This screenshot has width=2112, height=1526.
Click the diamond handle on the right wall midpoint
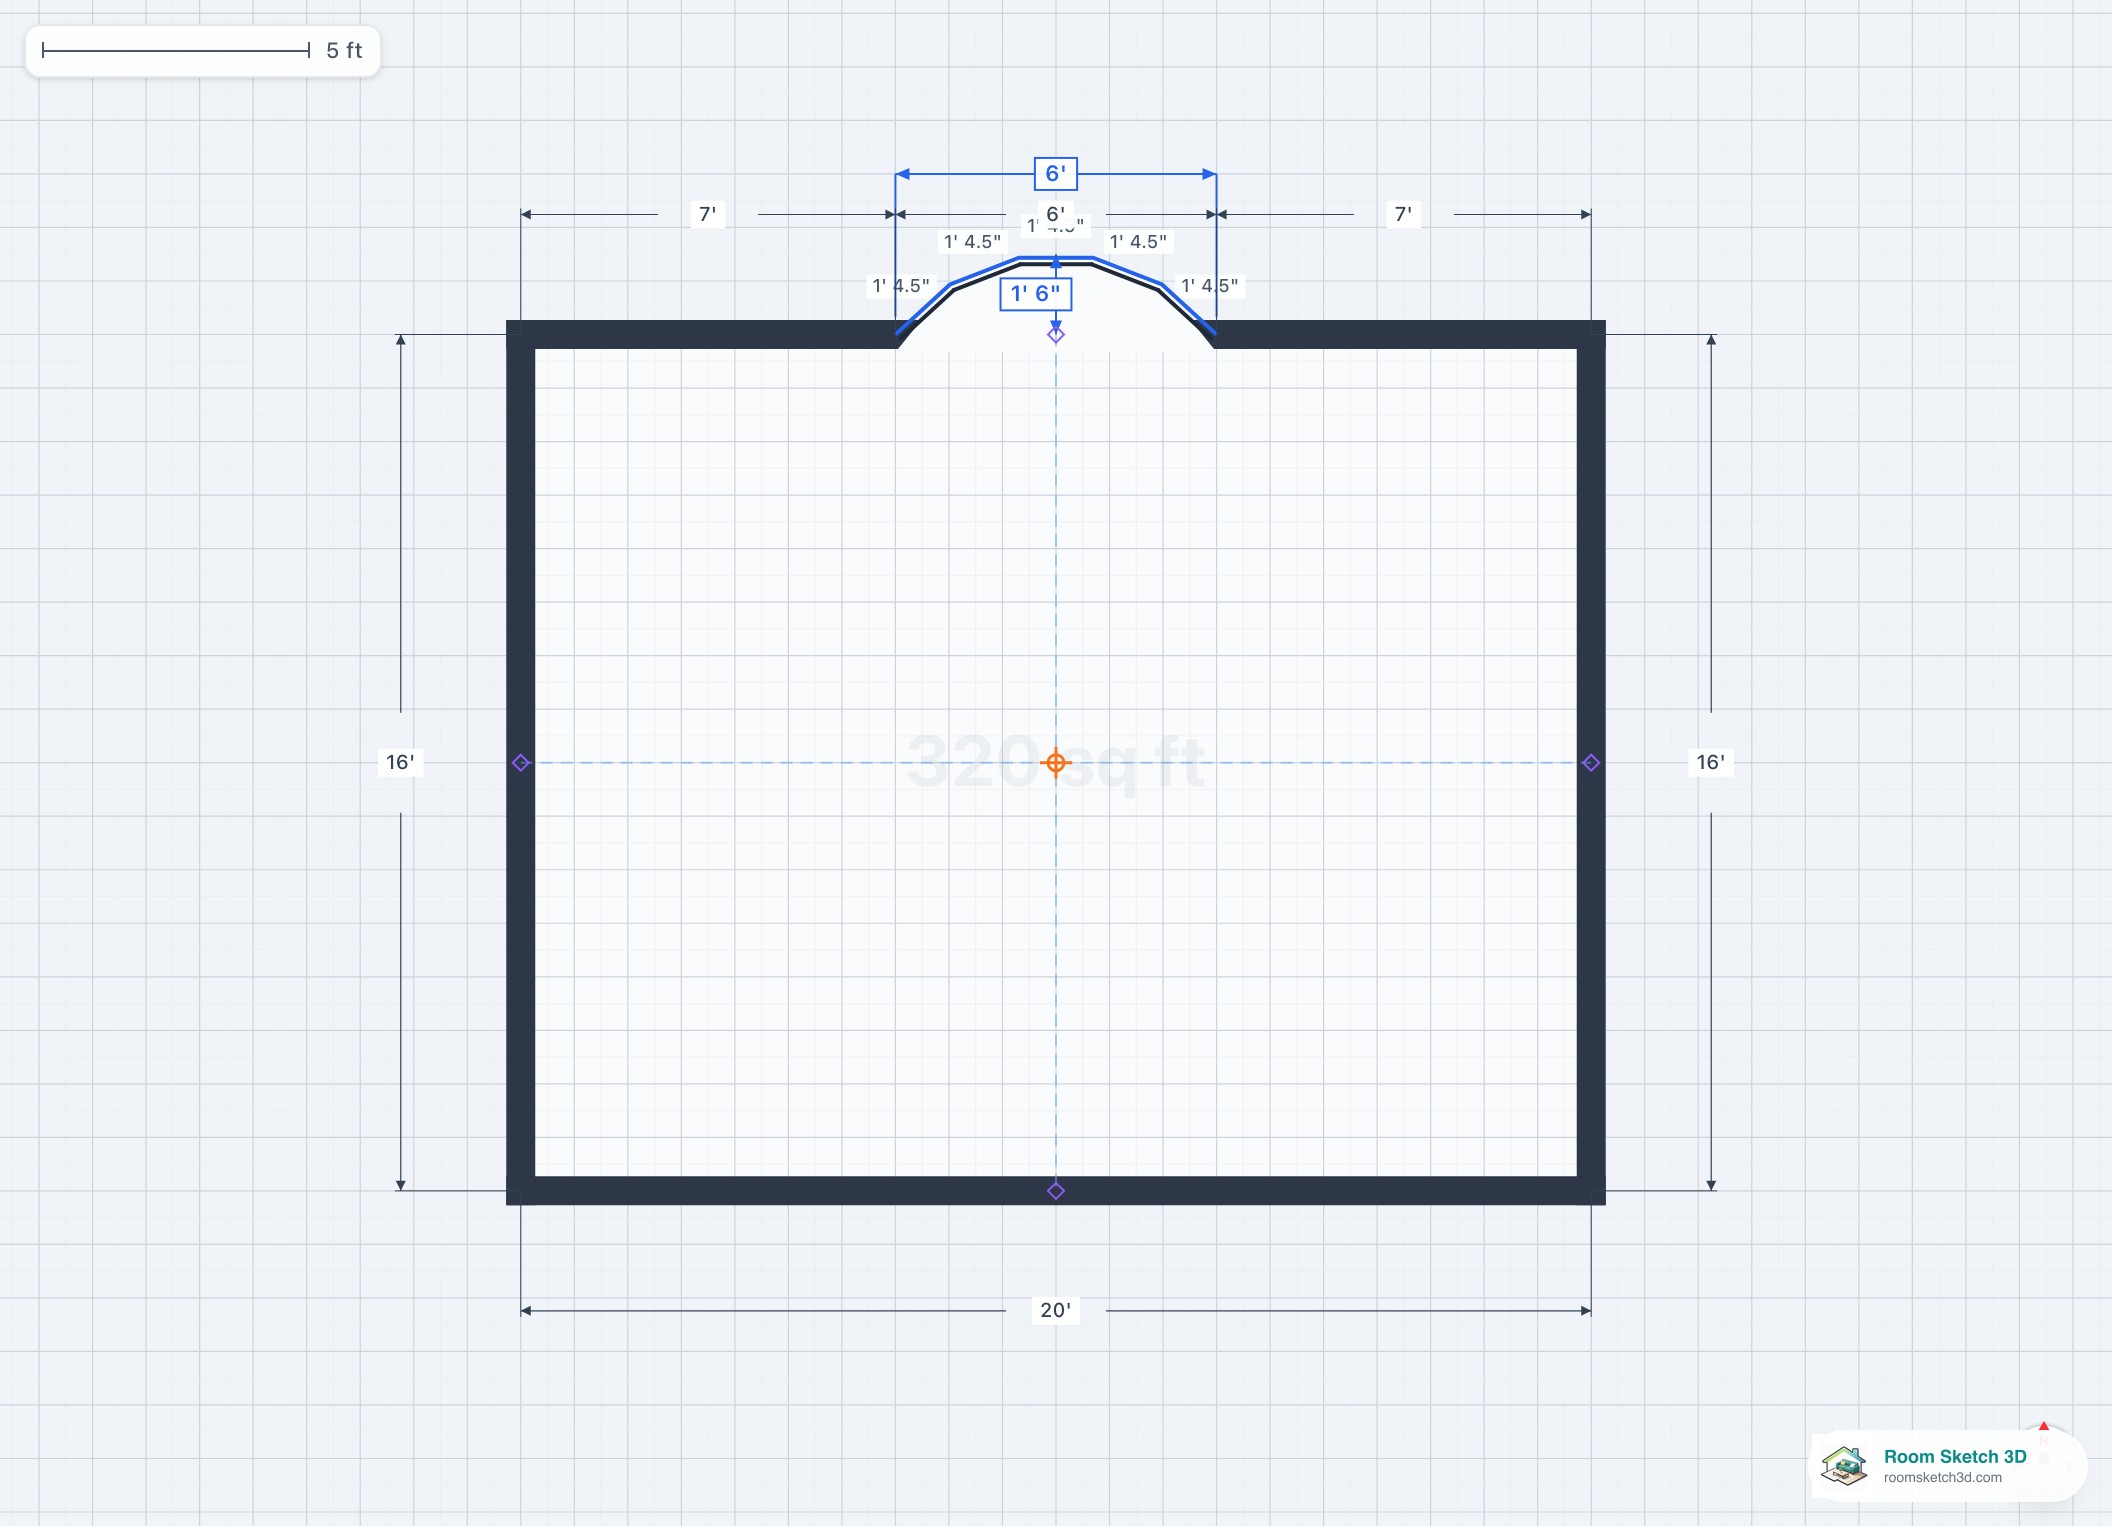(x=1591, y=763)
